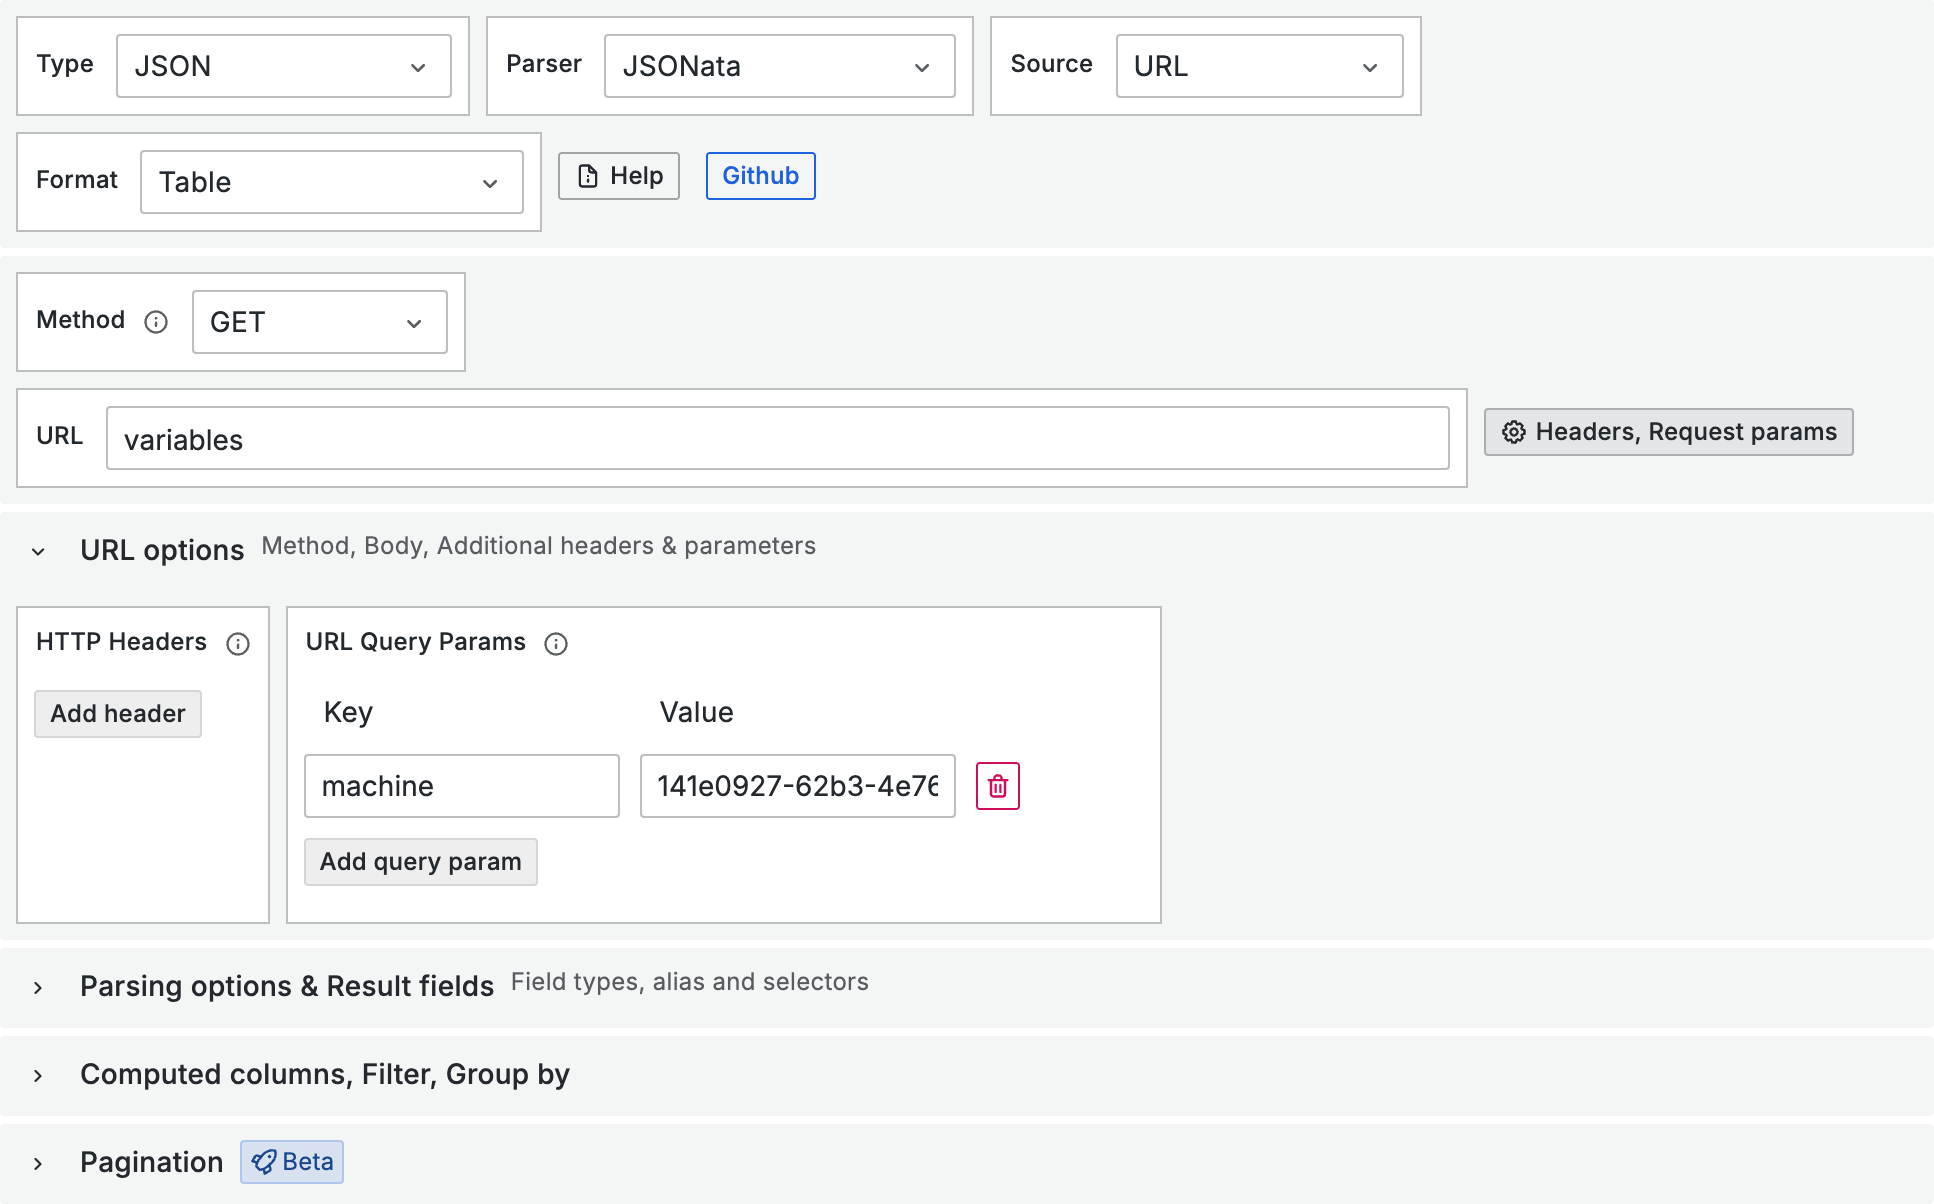Click the URL Query Params info icon
The image size is (1934, 1204).
coord(556,644)
